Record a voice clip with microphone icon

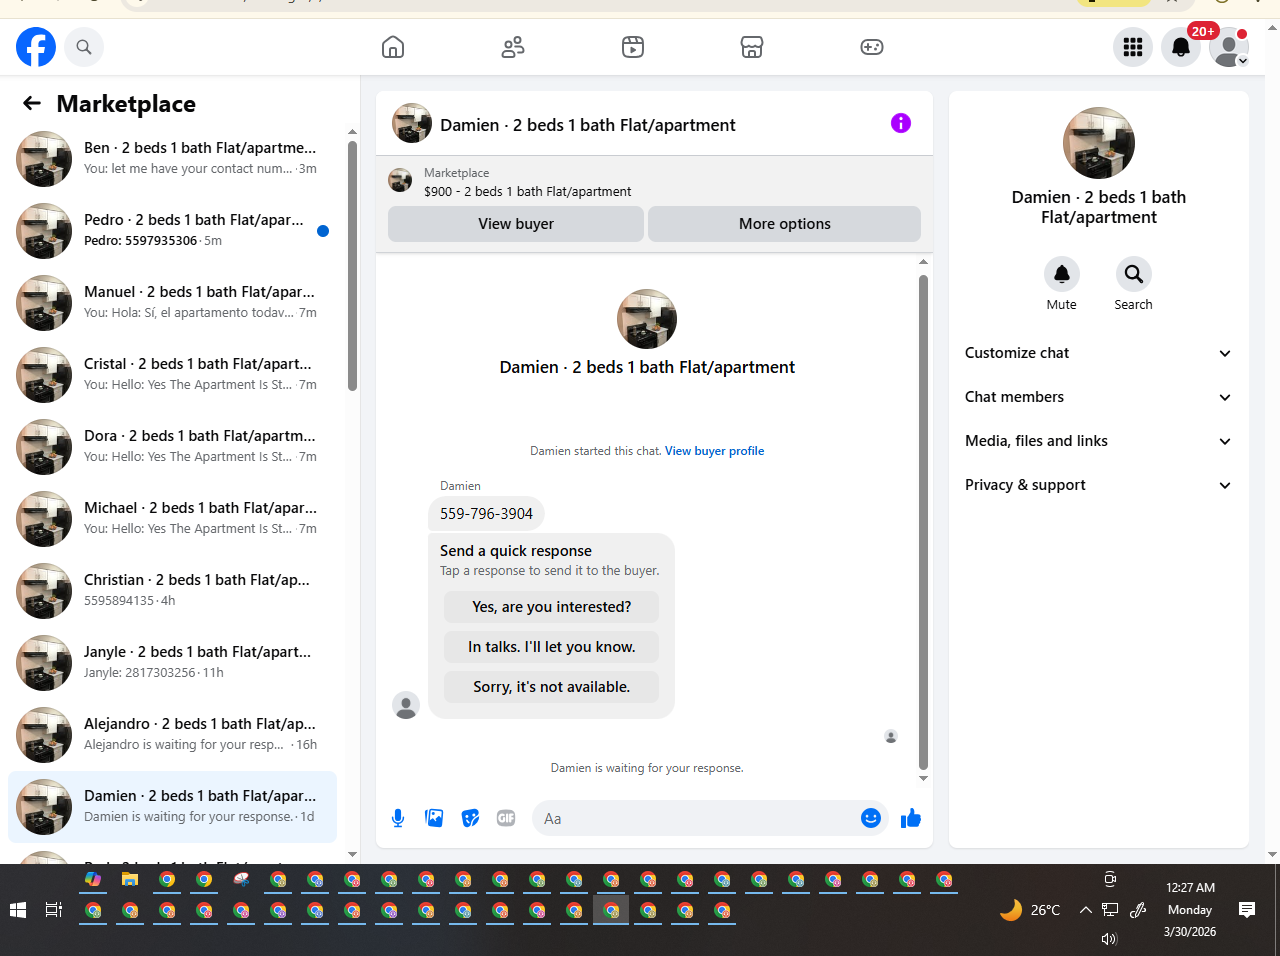(x=398, y=818)
